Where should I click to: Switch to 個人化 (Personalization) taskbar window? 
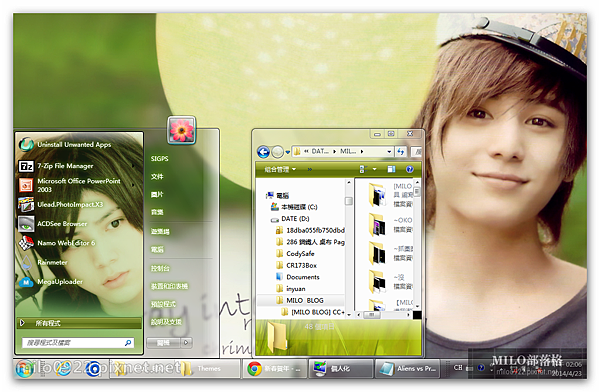point(341,369)
